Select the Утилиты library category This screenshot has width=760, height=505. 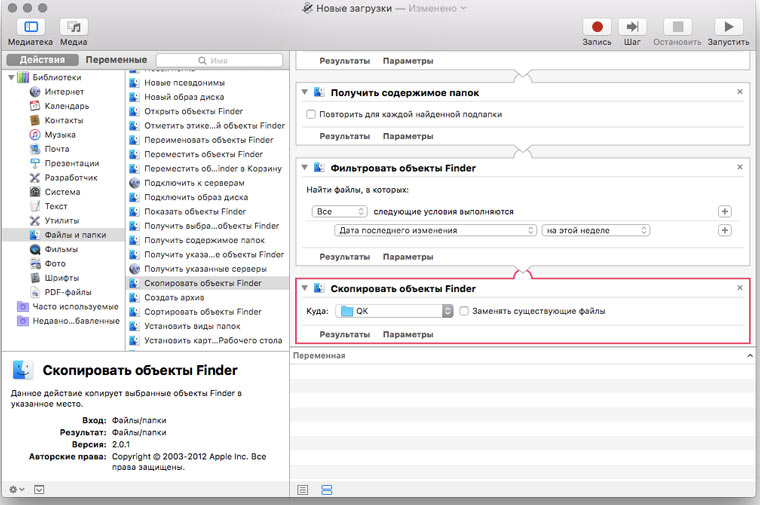click(62, 221)
